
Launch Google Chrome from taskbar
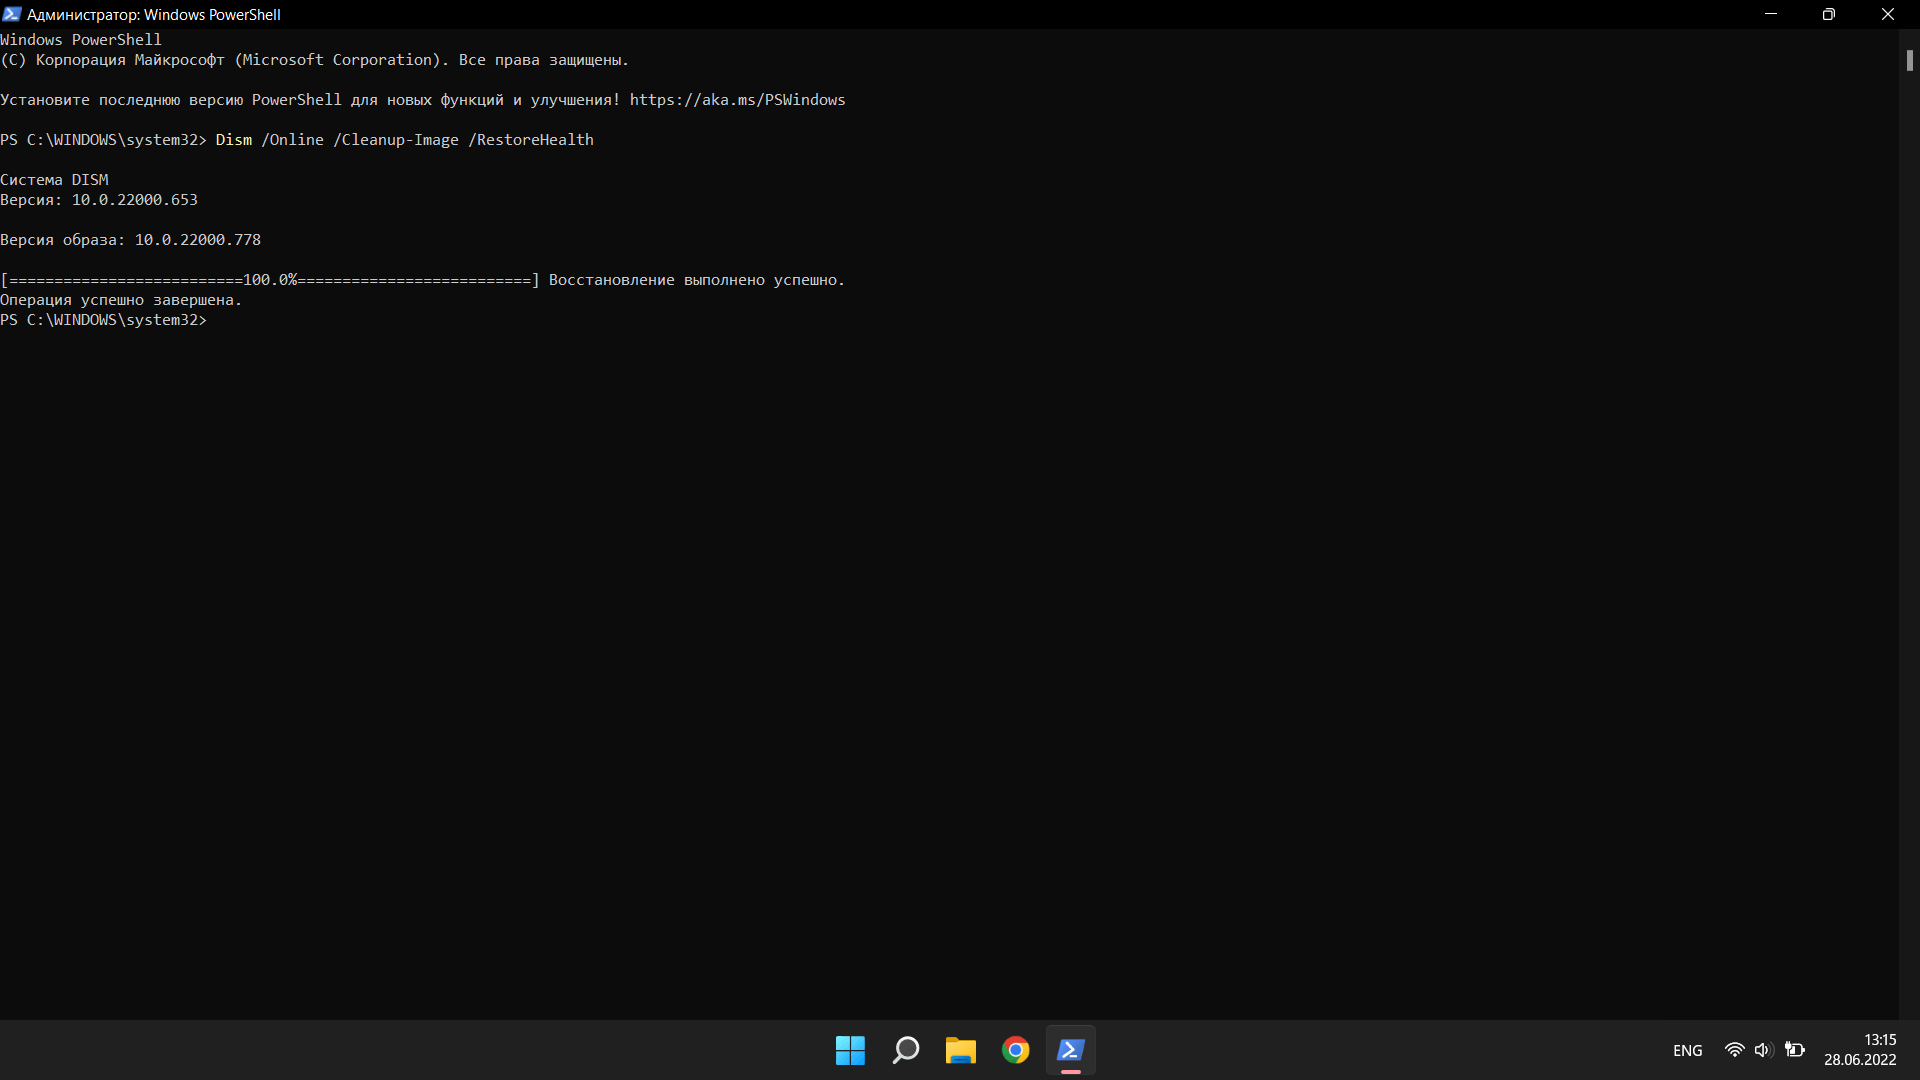click(1015, 1050)
